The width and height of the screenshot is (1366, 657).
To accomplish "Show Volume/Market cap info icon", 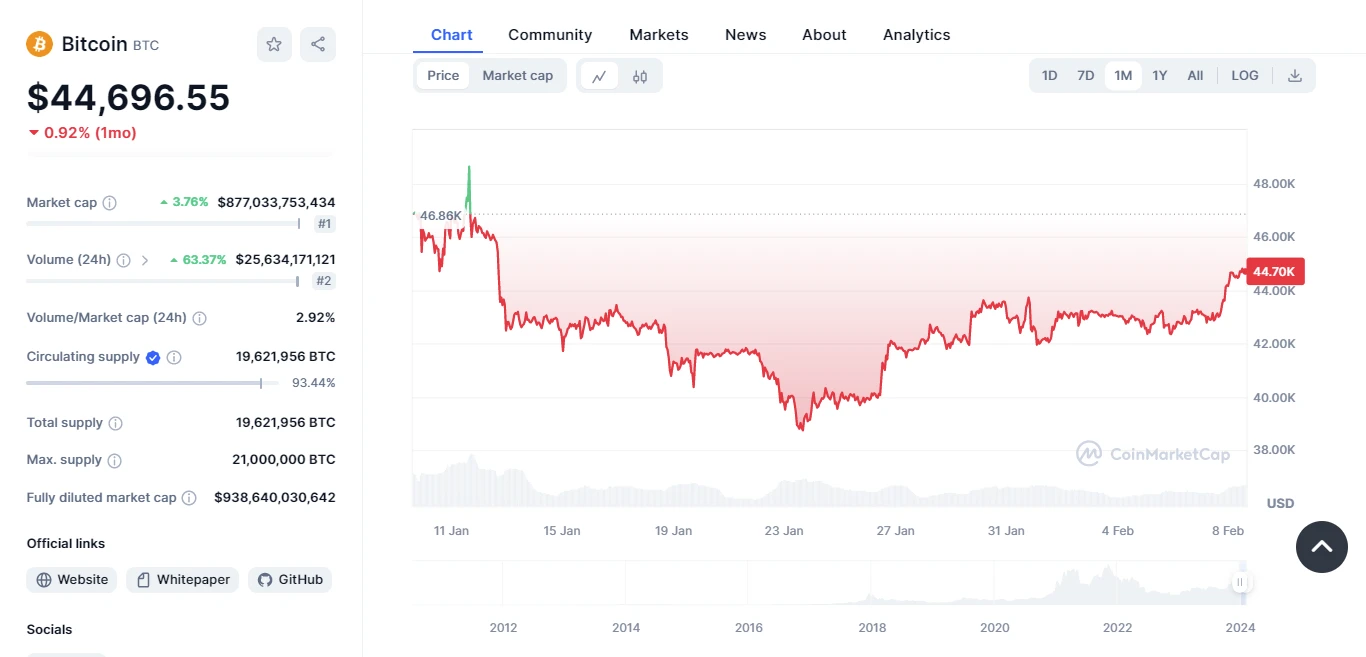I will pos(199,318).
